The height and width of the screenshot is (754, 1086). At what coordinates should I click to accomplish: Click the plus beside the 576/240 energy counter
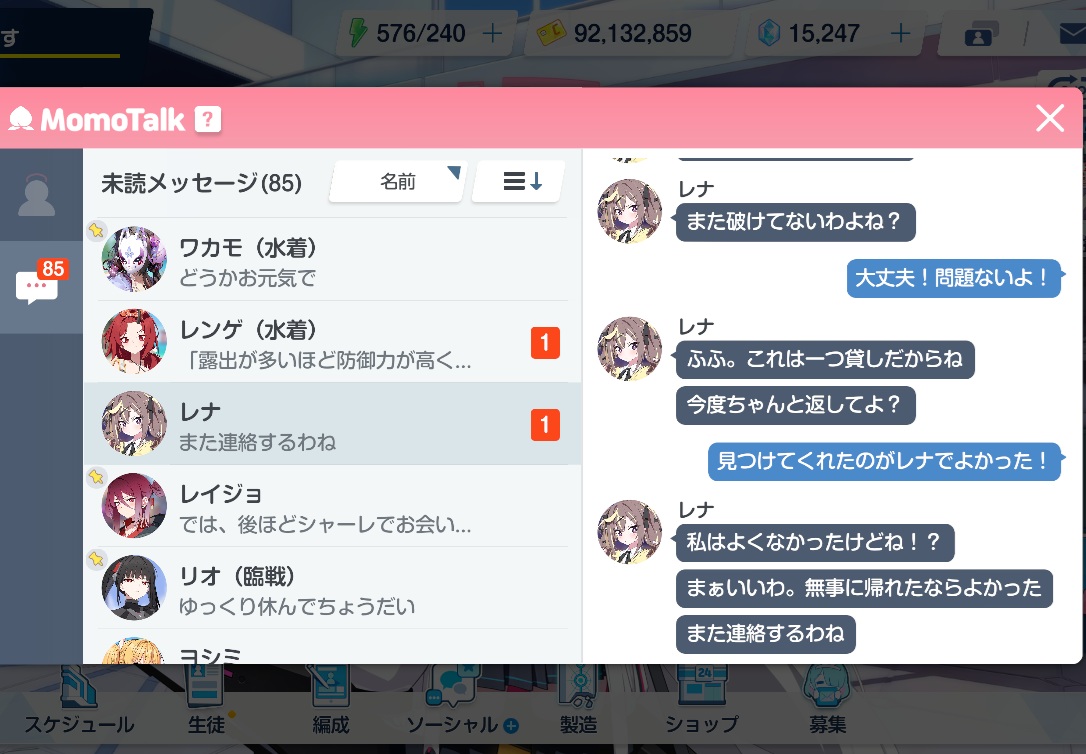pos(492,33)
